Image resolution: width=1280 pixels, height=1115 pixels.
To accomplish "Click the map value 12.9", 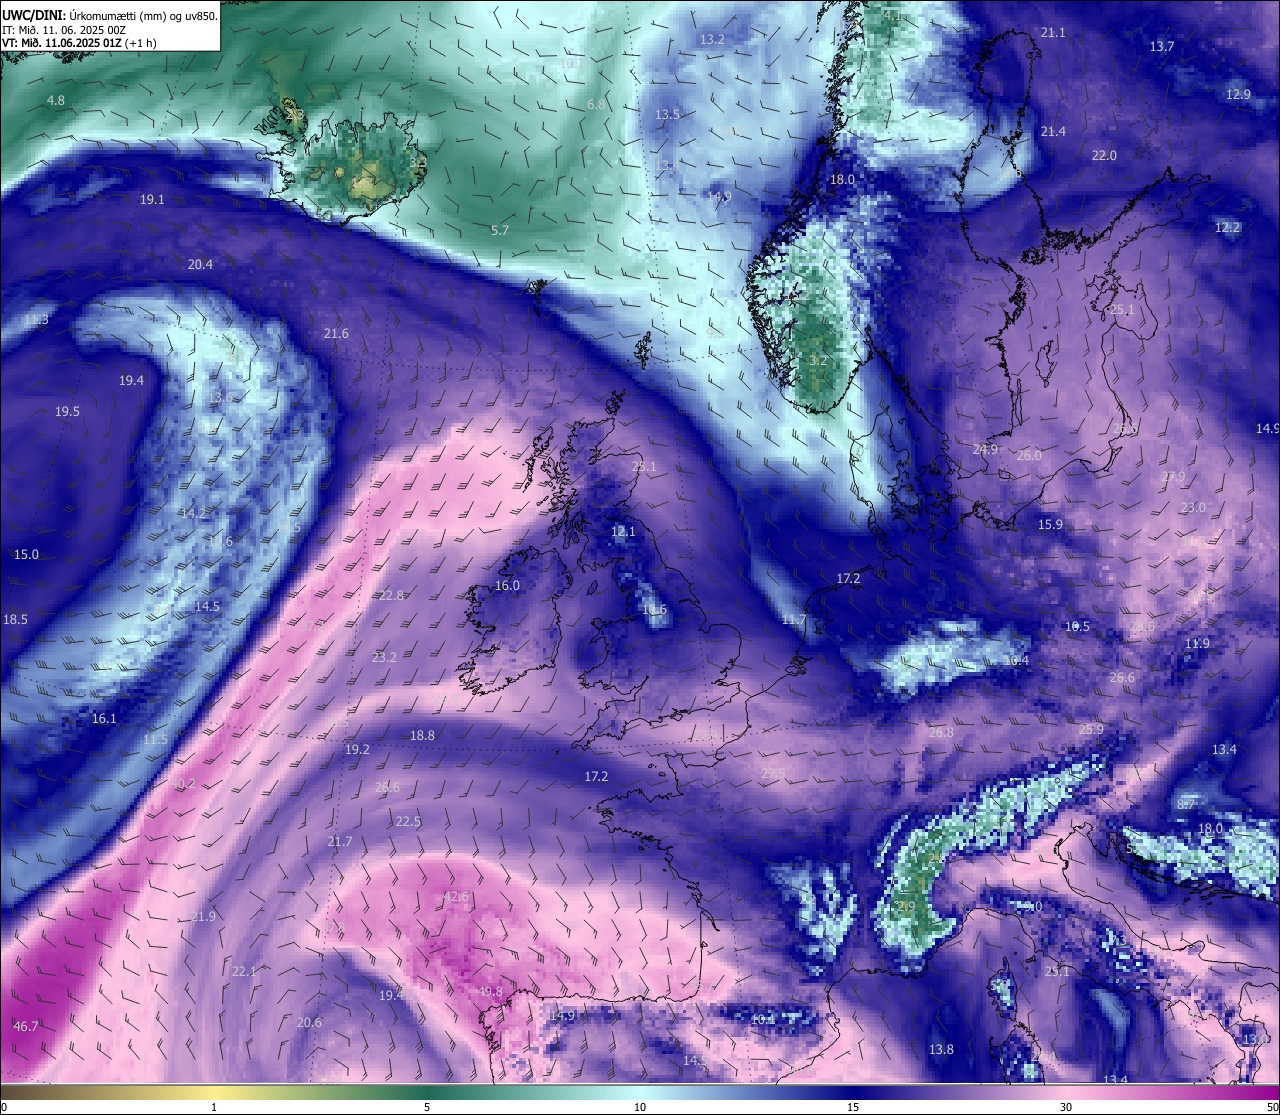I will (1238, 95).
